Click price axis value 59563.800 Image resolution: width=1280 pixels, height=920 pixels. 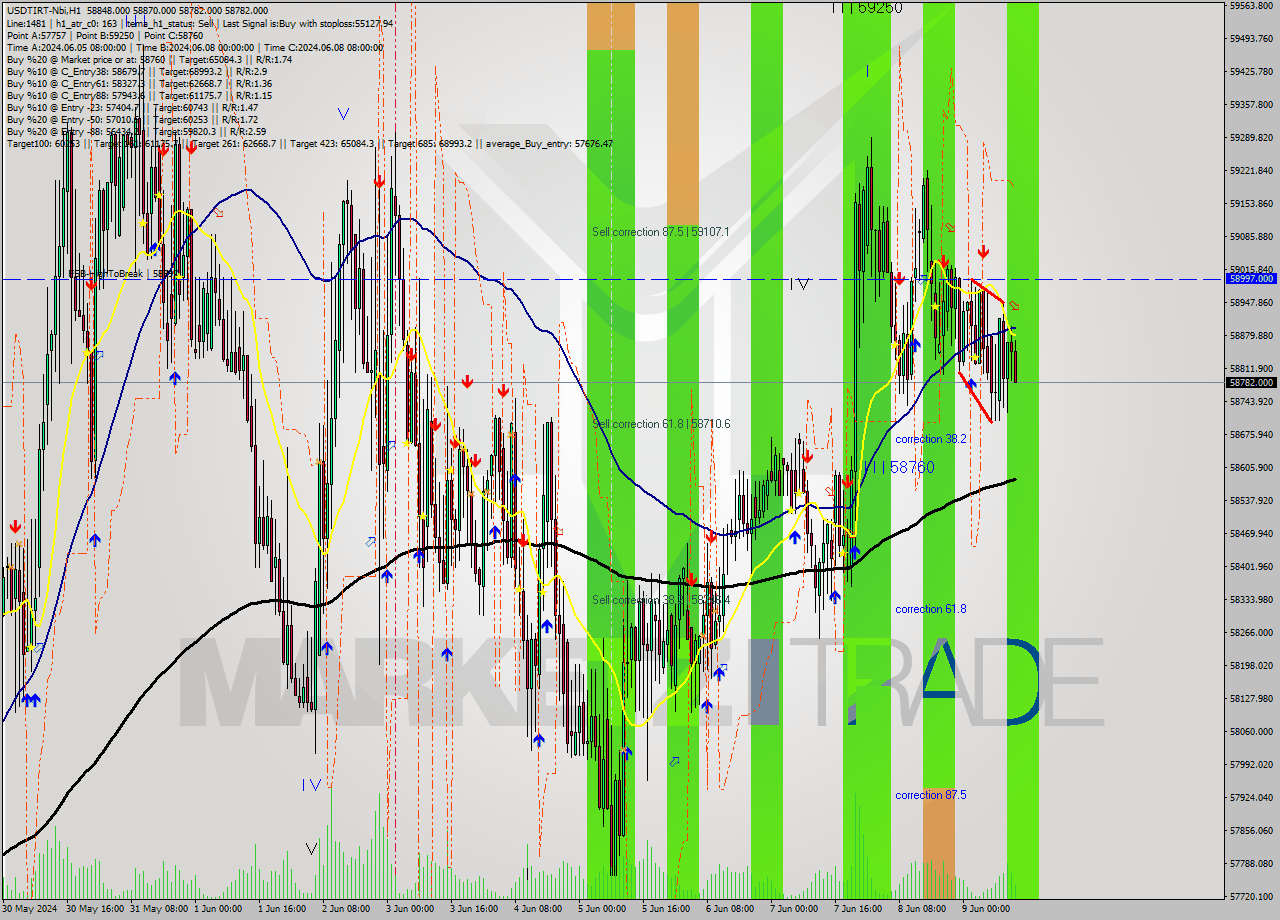[1251, 6]
